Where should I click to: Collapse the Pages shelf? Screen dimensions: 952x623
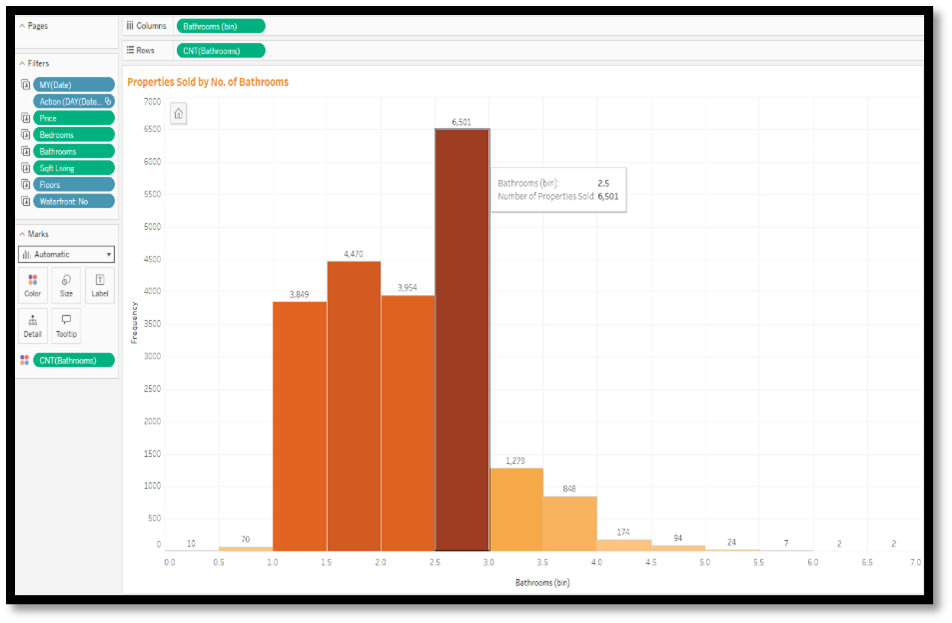pyautogui.click(x=22, y=26)
